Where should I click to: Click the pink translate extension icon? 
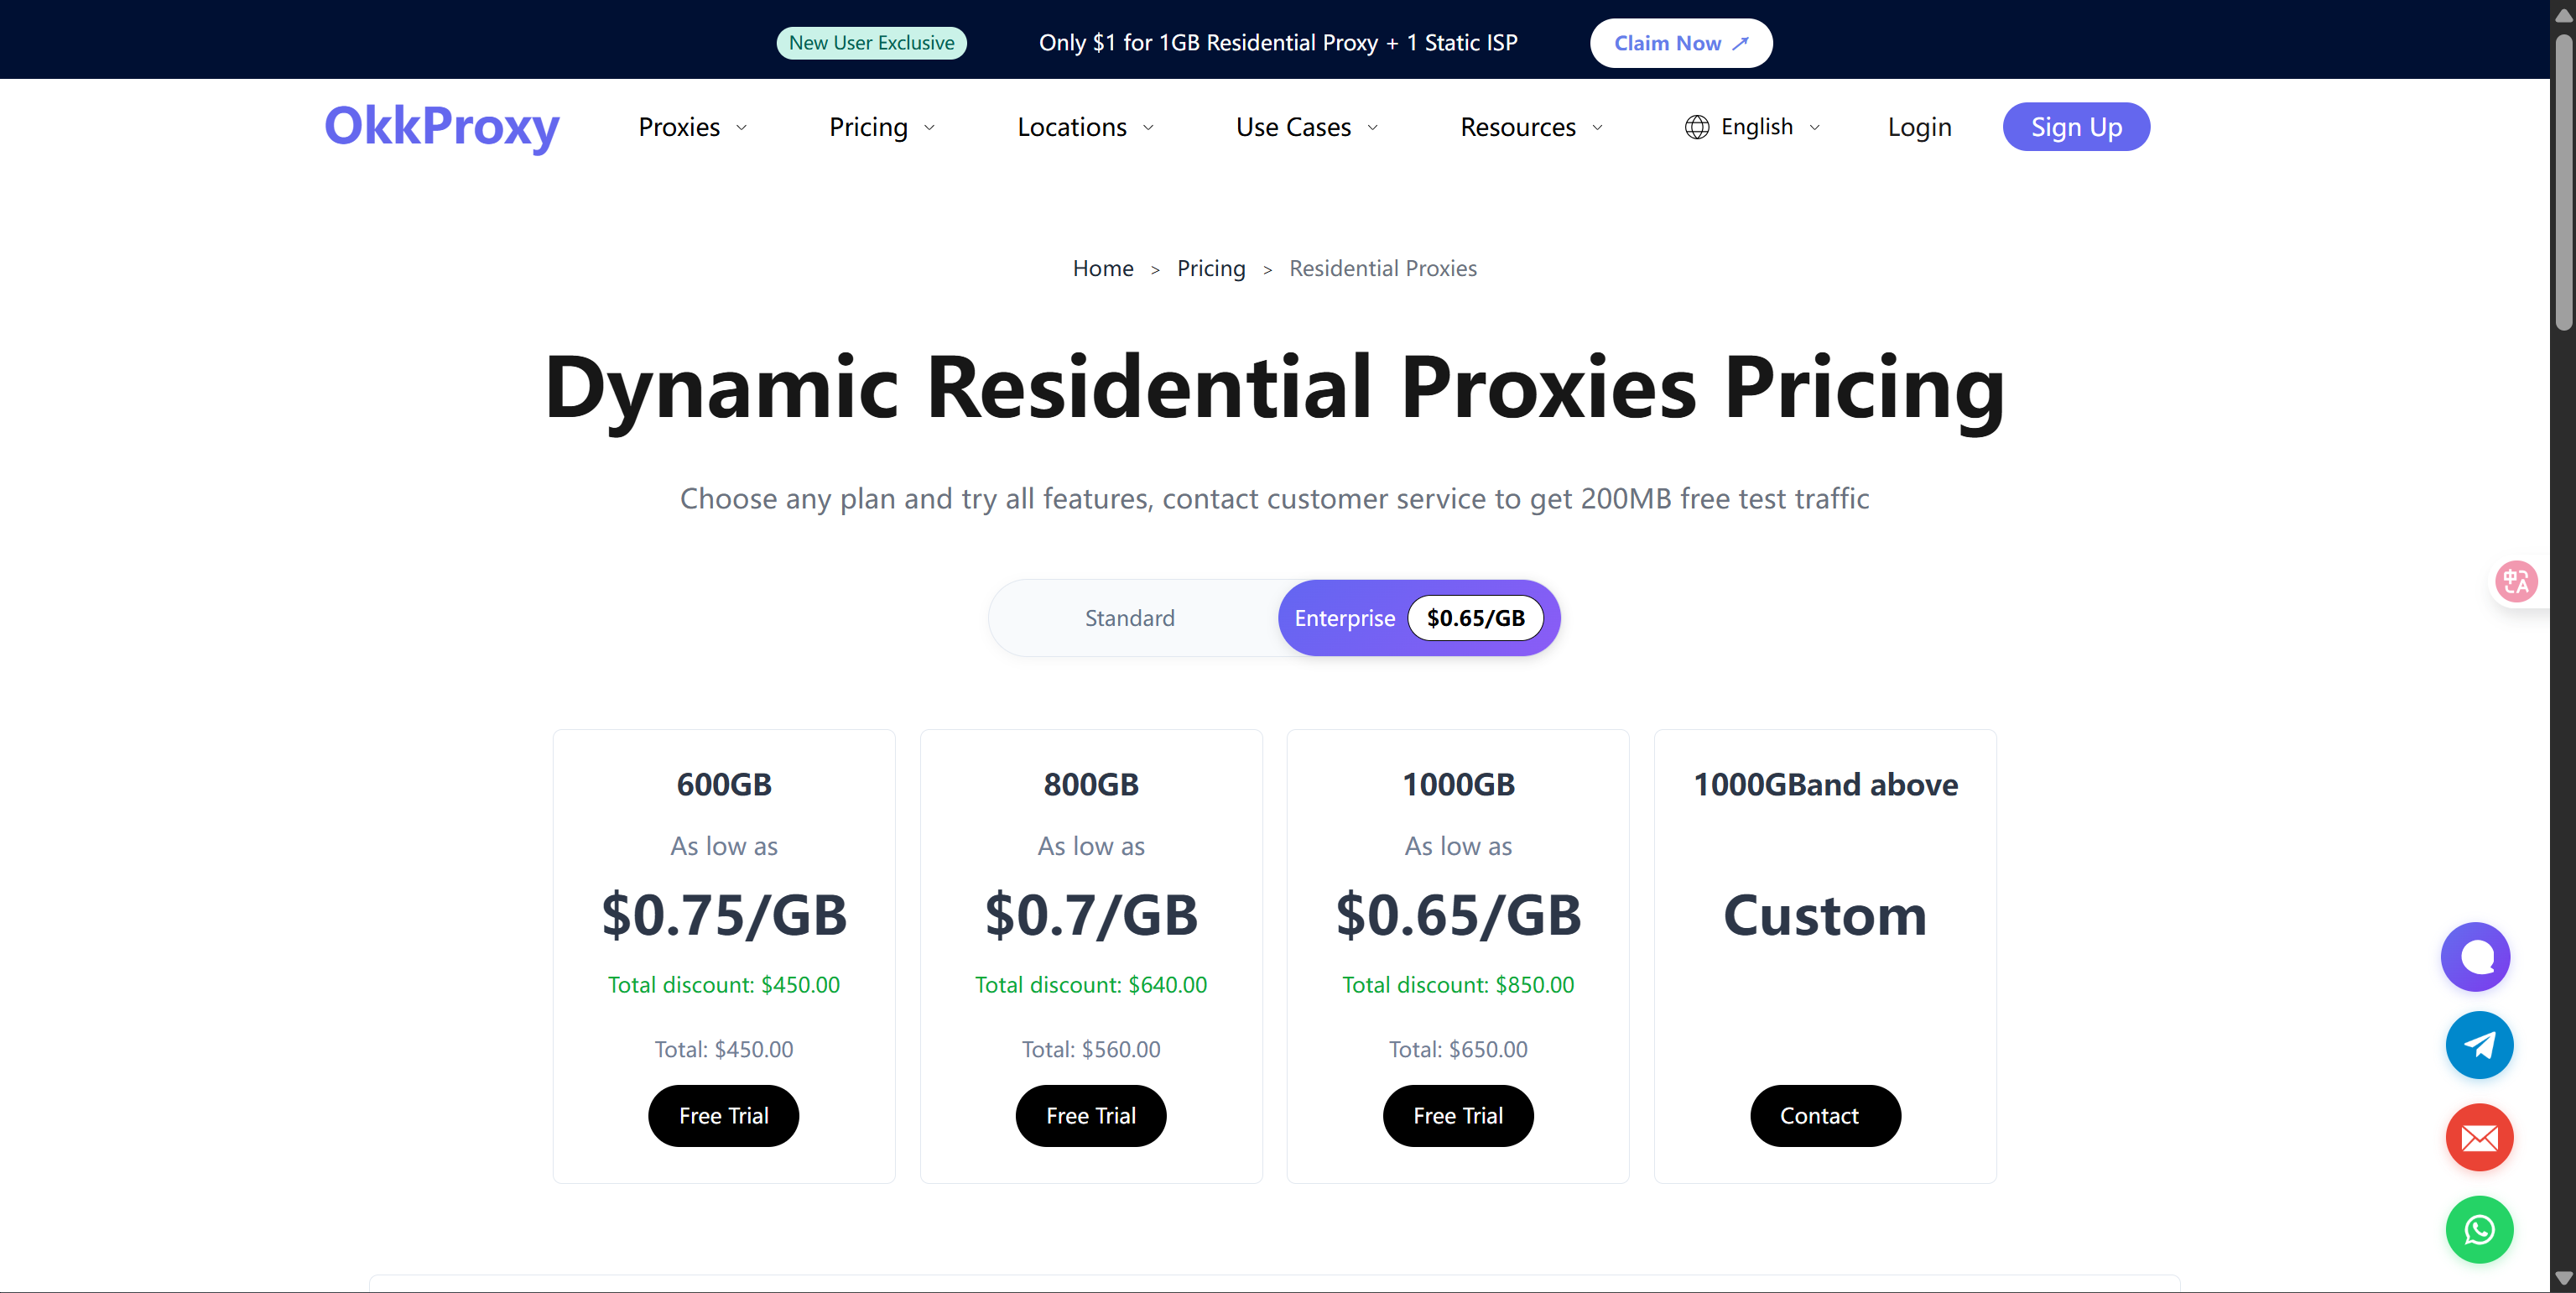2516,581
